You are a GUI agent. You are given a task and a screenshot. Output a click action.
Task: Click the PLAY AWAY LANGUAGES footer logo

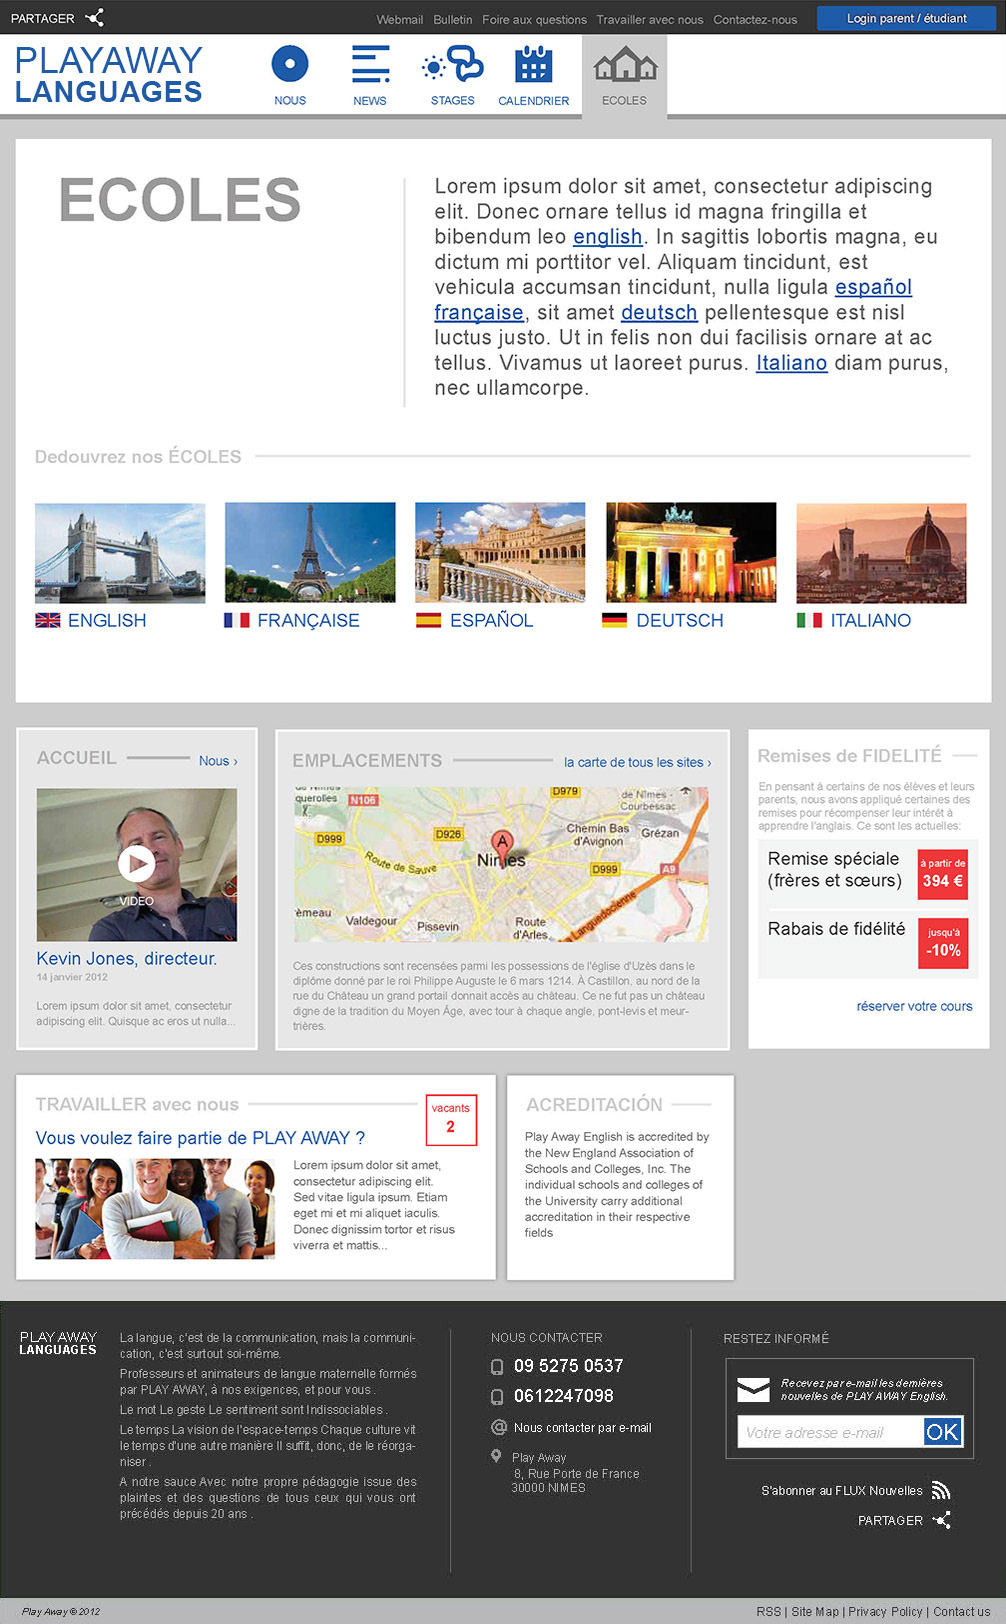click(58, 1343)
